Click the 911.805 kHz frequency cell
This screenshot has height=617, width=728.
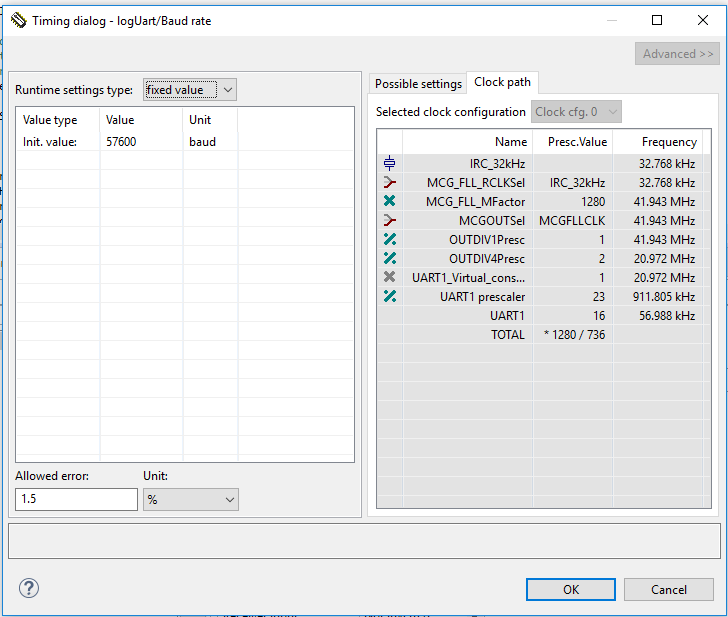tap(658, 297)
